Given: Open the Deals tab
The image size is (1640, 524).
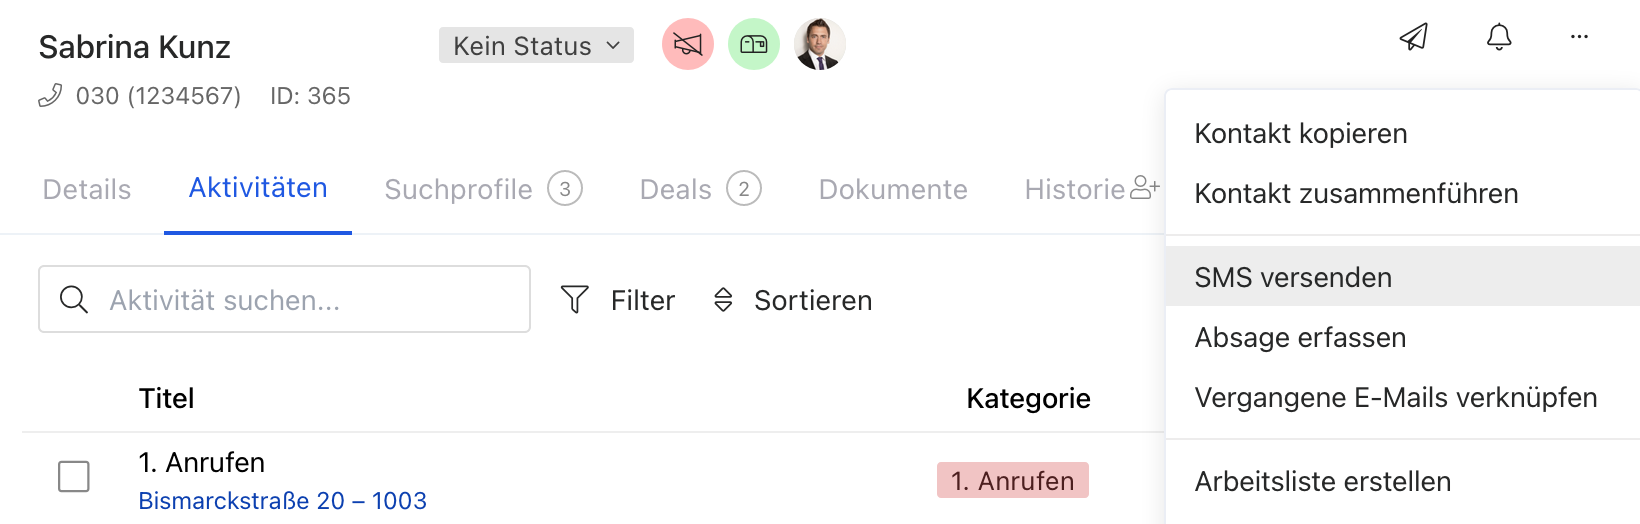Looking at the screenshot, I should [700, 189].
